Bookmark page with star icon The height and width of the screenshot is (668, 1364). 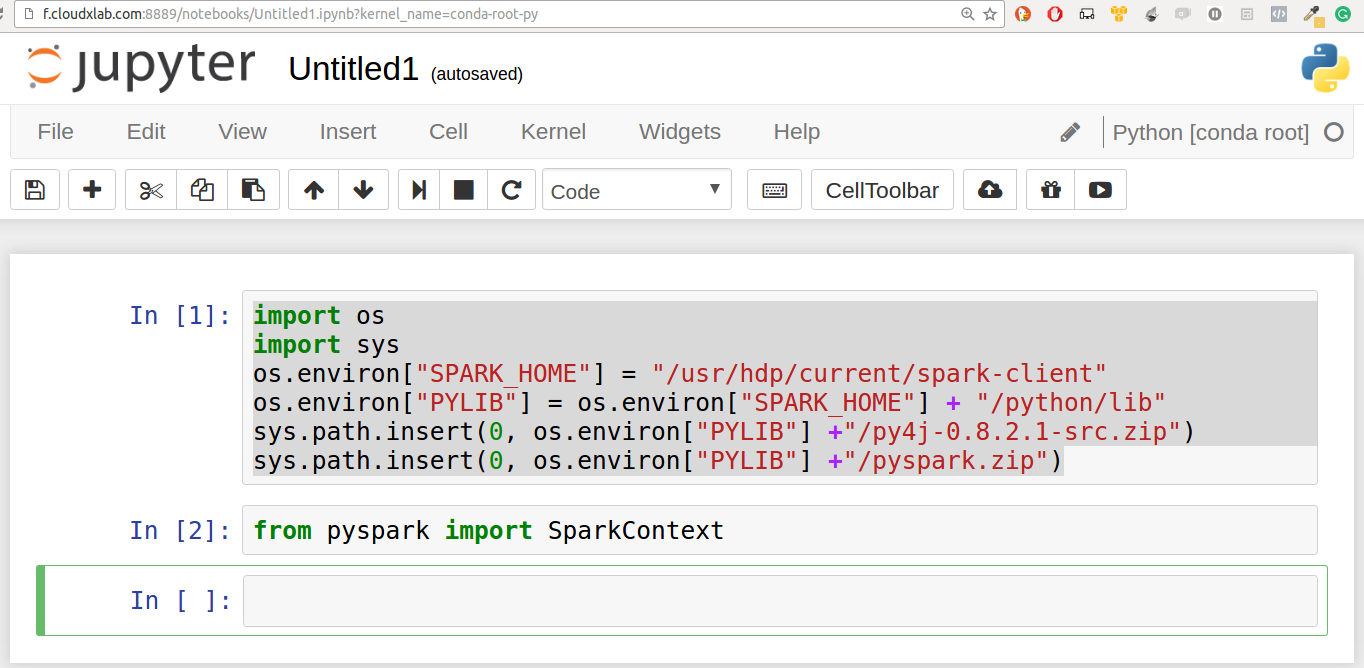(x=990, y=14)
